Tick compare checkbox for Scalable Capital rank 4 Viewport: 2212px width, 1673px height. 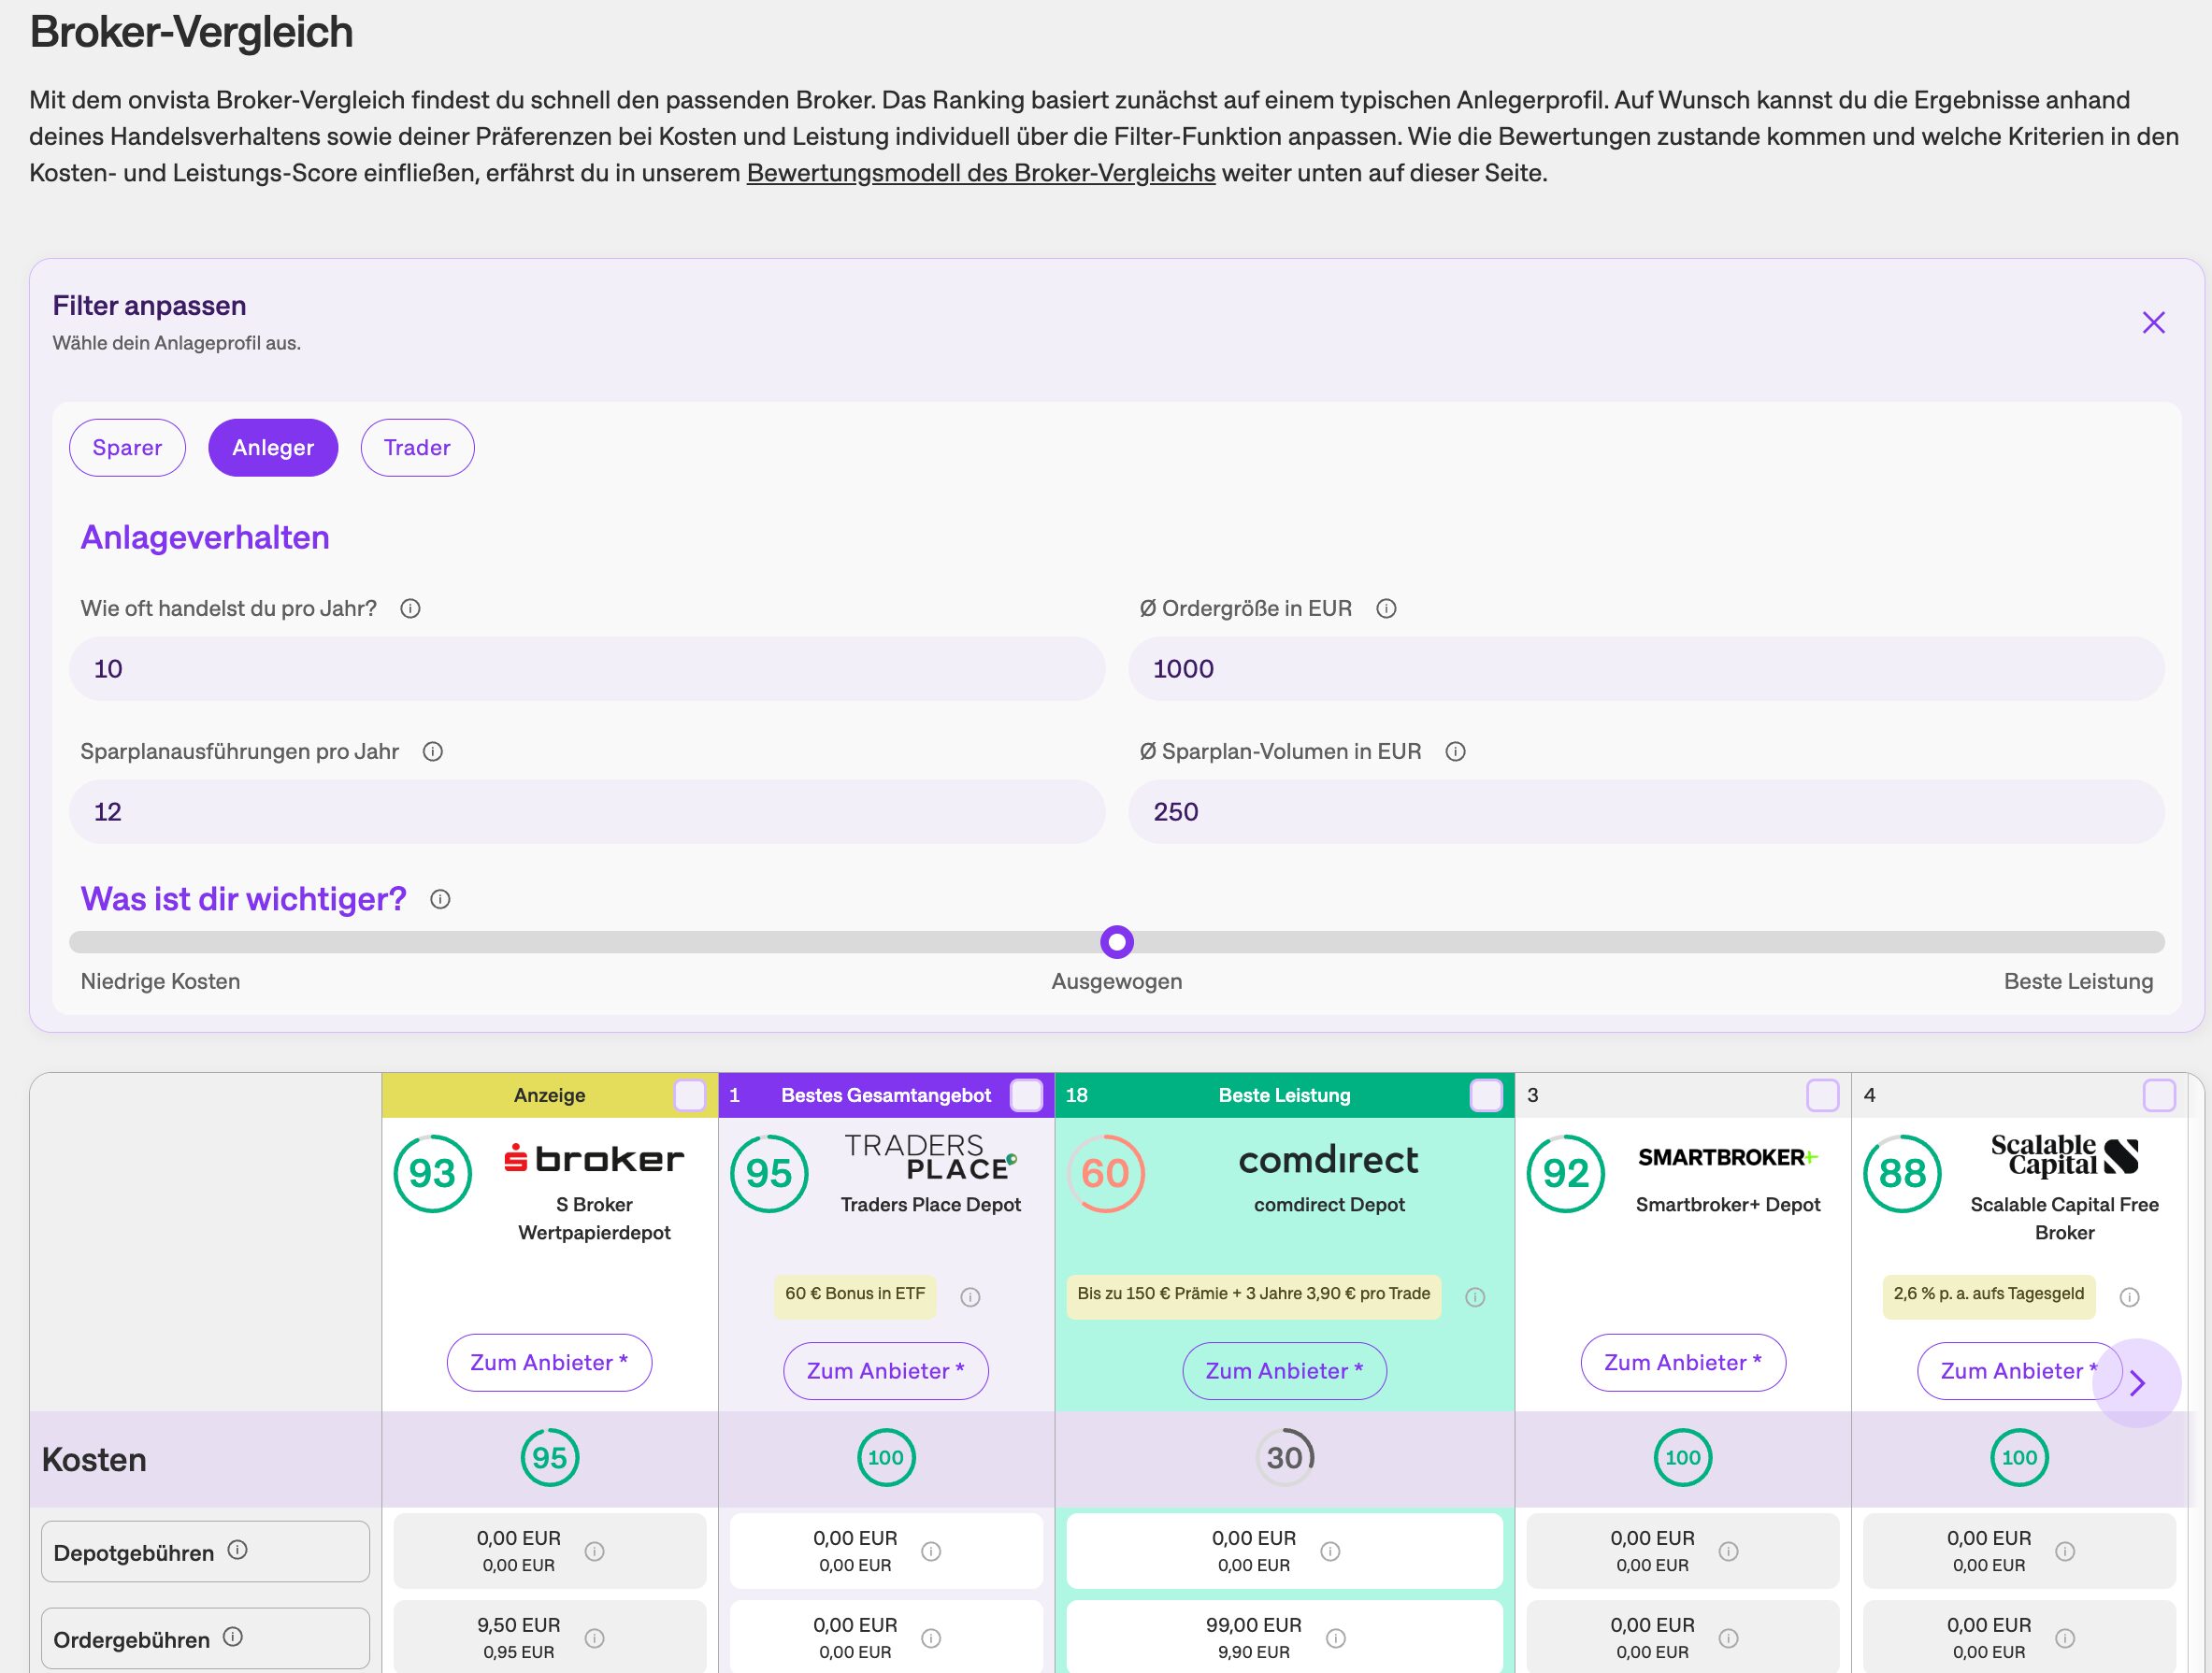point(2160,1095)
